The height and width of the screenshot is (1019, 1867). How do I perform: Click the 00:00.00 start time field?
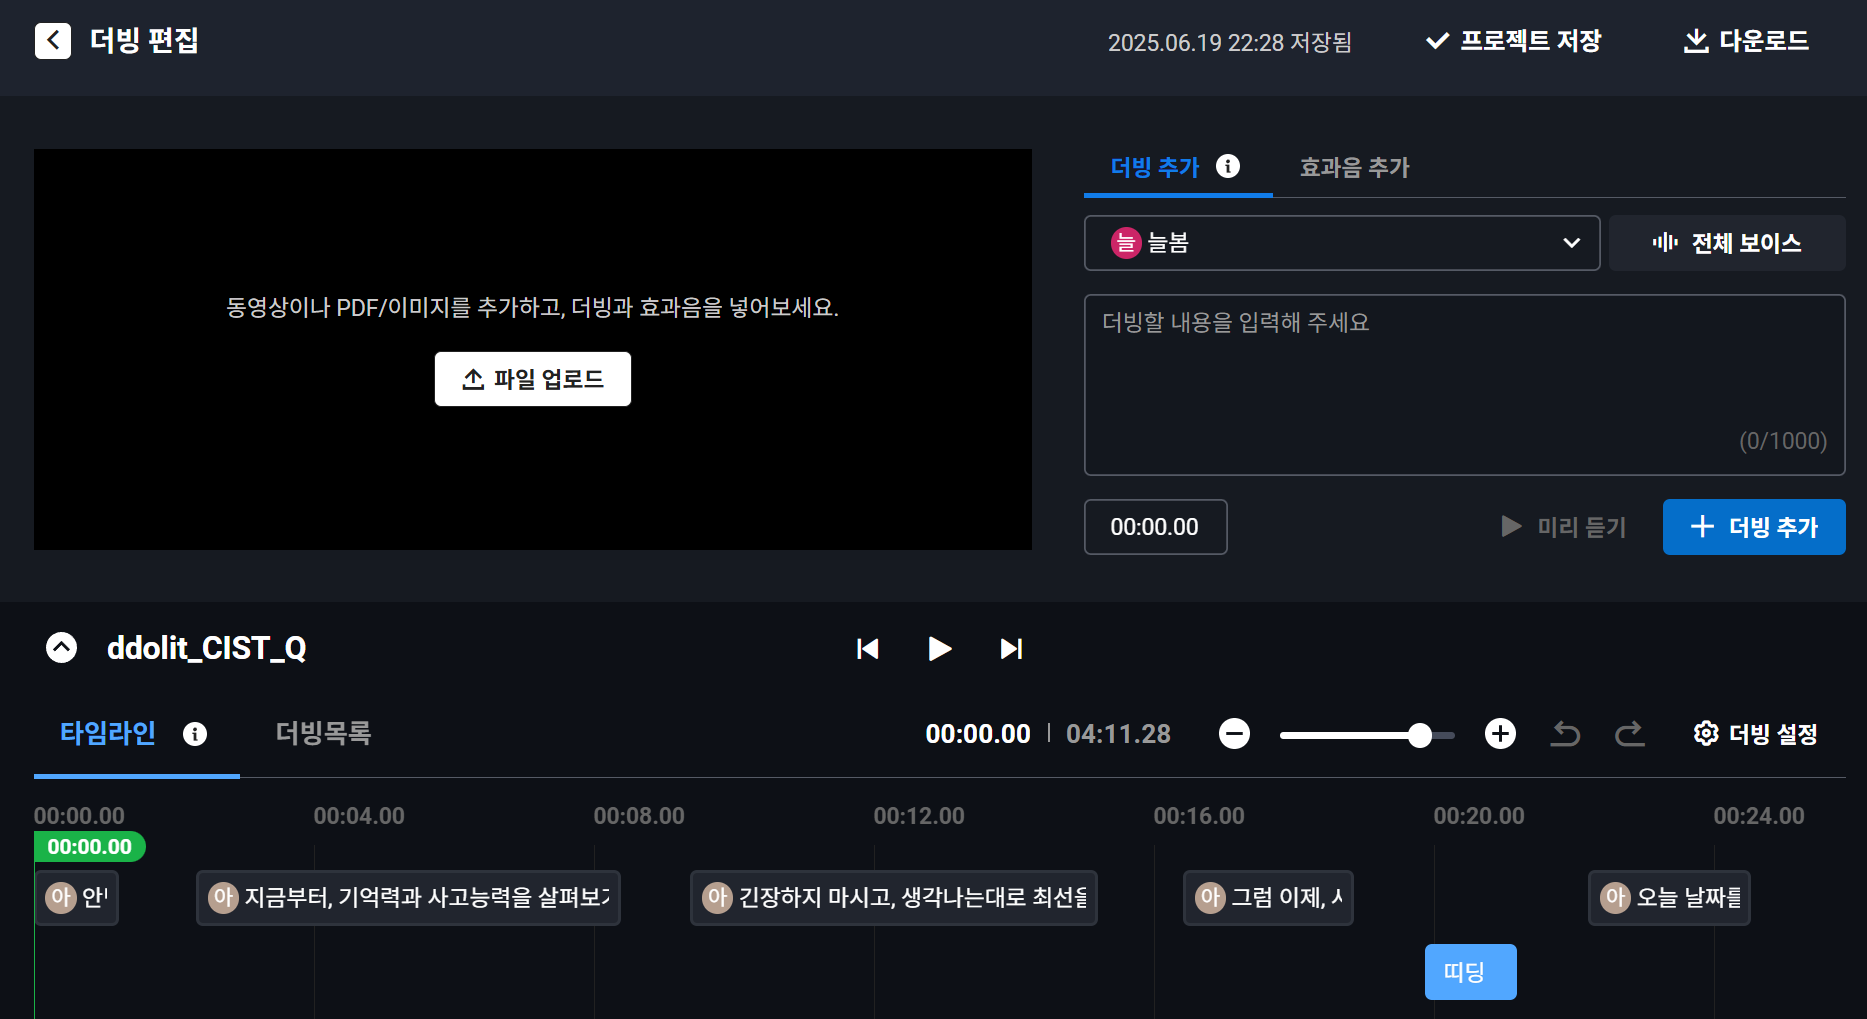point(1156,527)
